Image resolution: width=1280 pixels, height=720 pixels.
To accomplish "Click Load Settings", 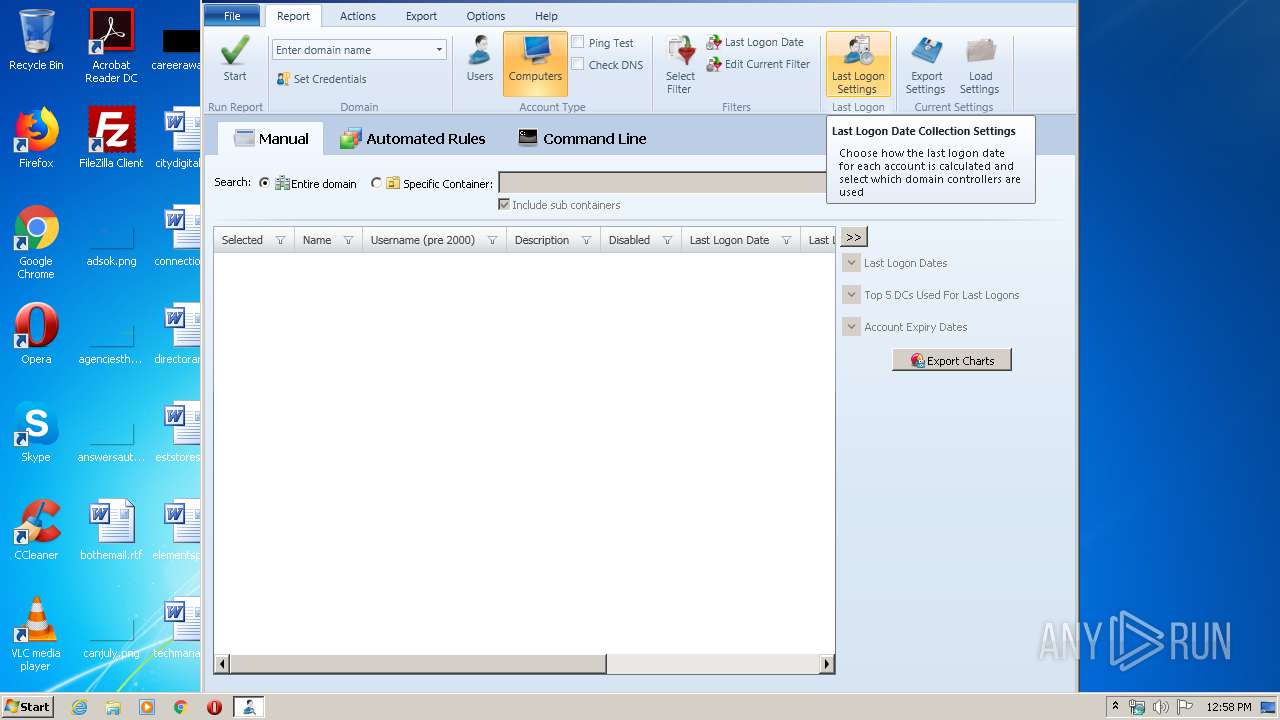I will point(980,65).
